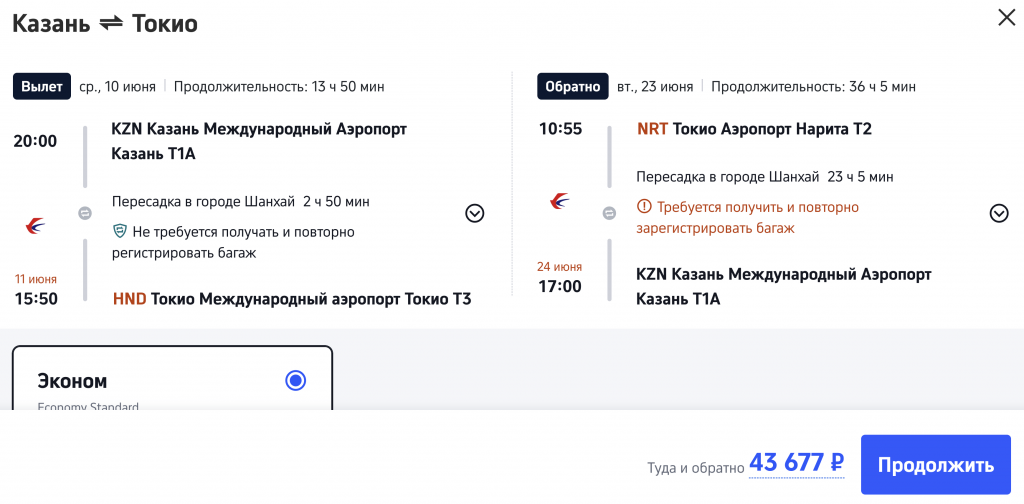Expand outbound Shanghai transfer details

pyautogui.click(x=475, y=213)
